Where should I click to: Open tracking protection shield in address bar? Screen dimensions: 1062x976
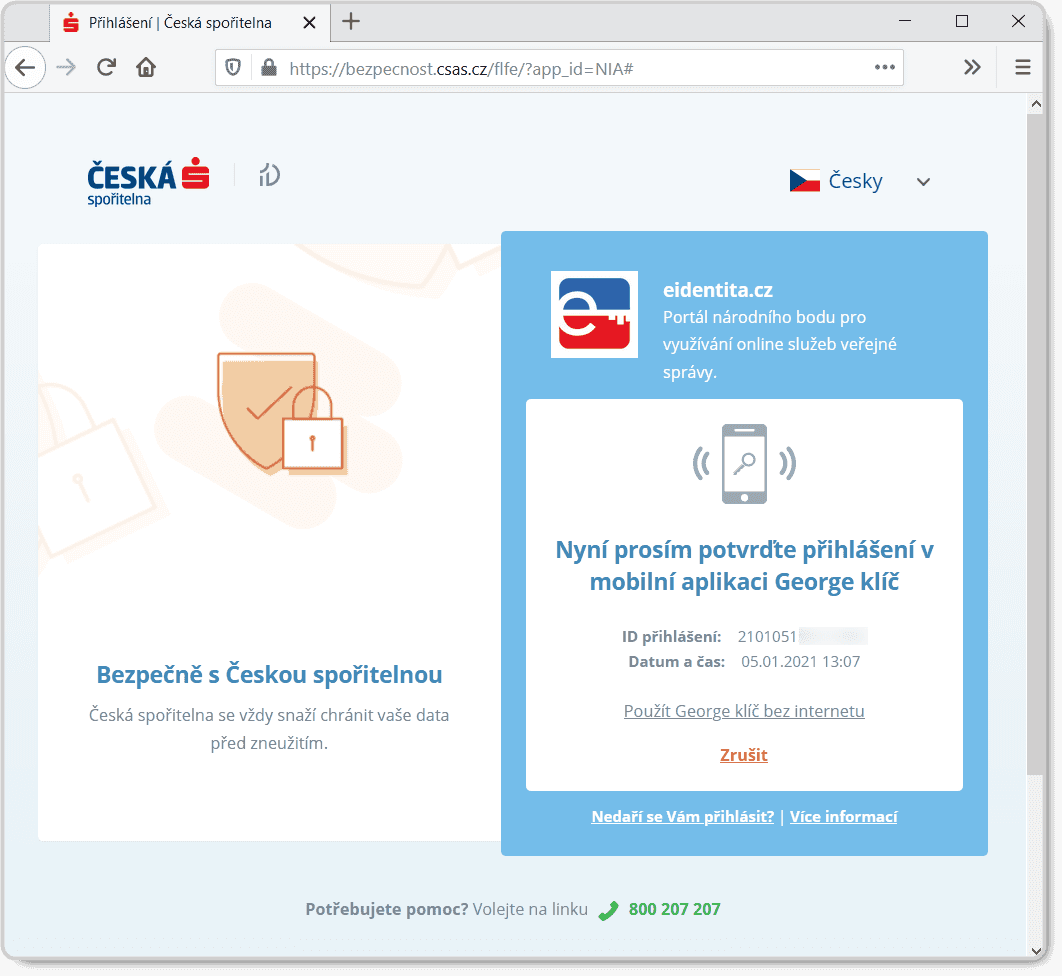click(x=233, y=67)
